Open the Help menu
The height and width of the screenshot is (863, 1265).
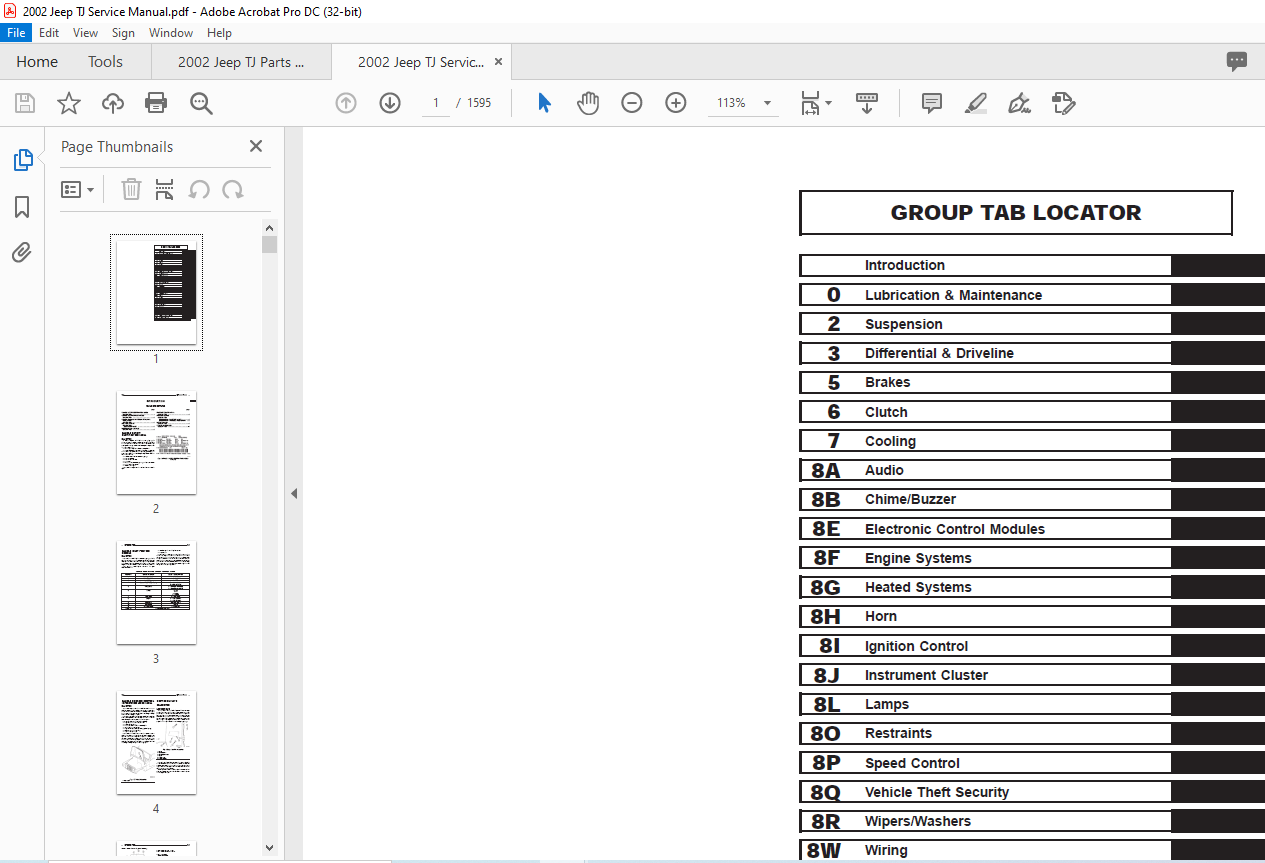pos(219,33)
